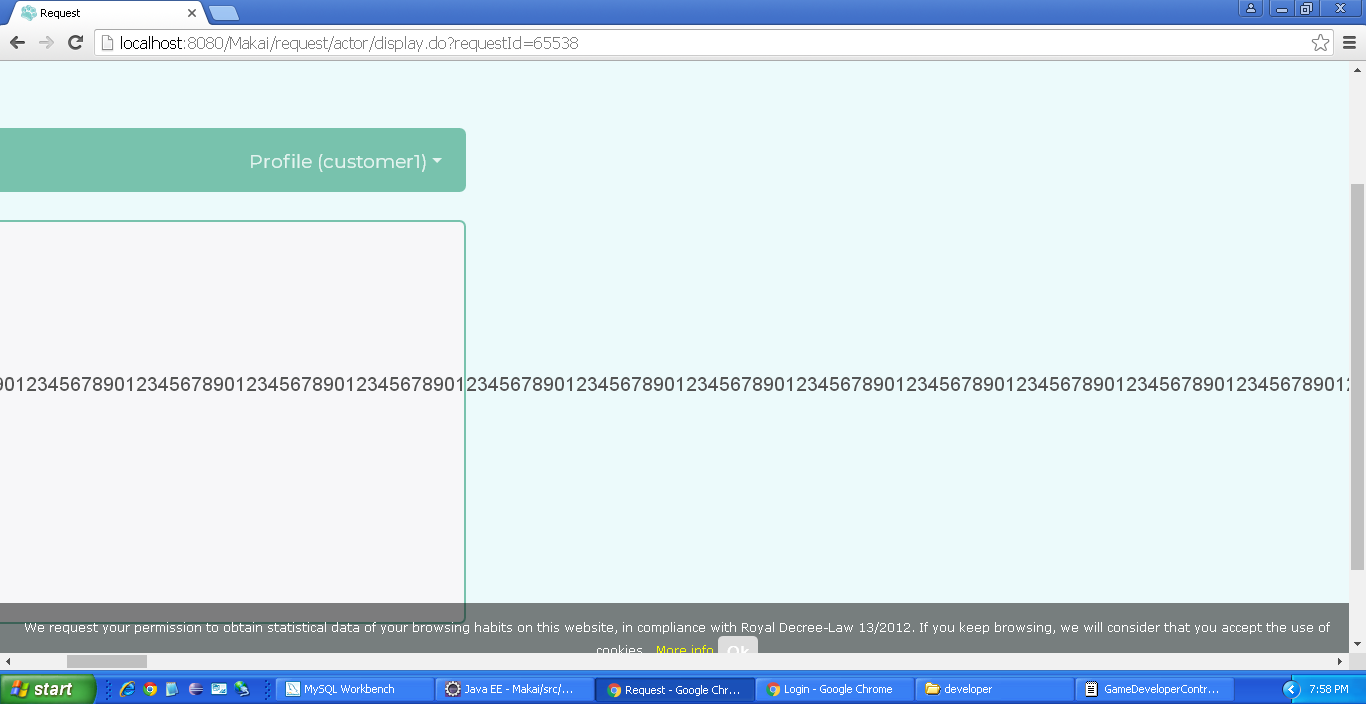The image size is (1366, 704).
Task: Open the developer folder taskbar window
Action: pyautogui.click(x=994, y=689)
